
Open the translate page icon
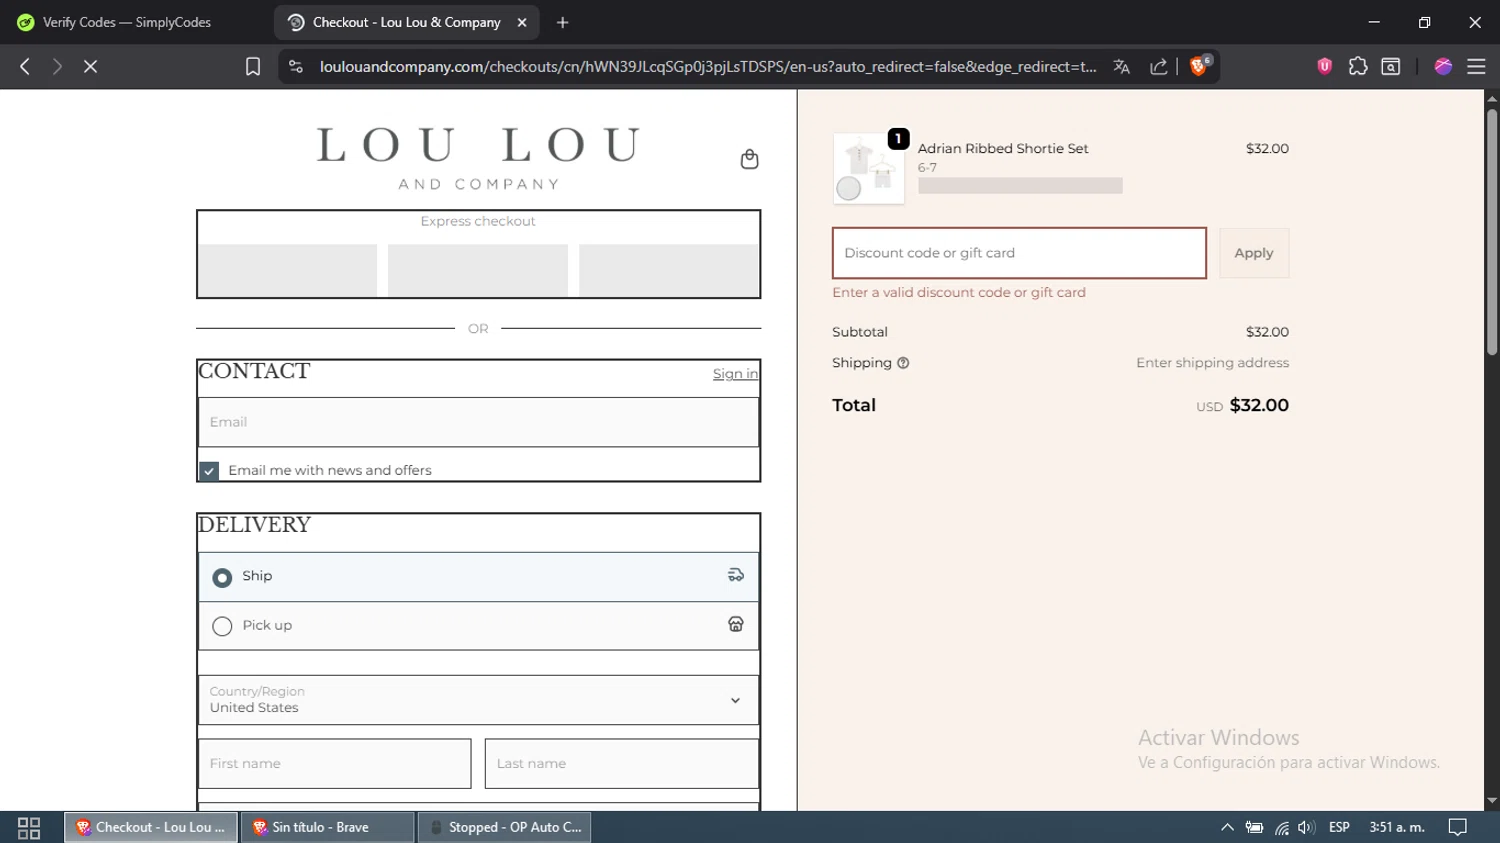pos(1122,66)
